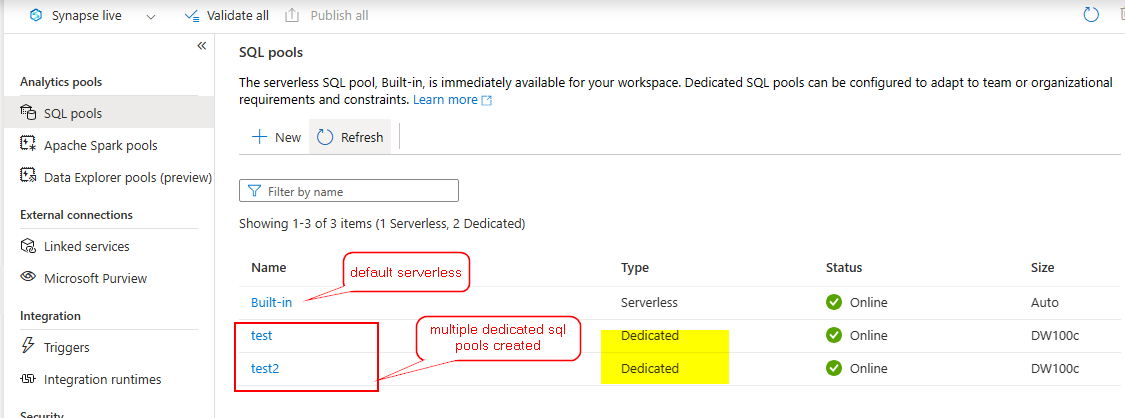Click the Apache Spark pools sidebar icon

[x=28, y=144]
